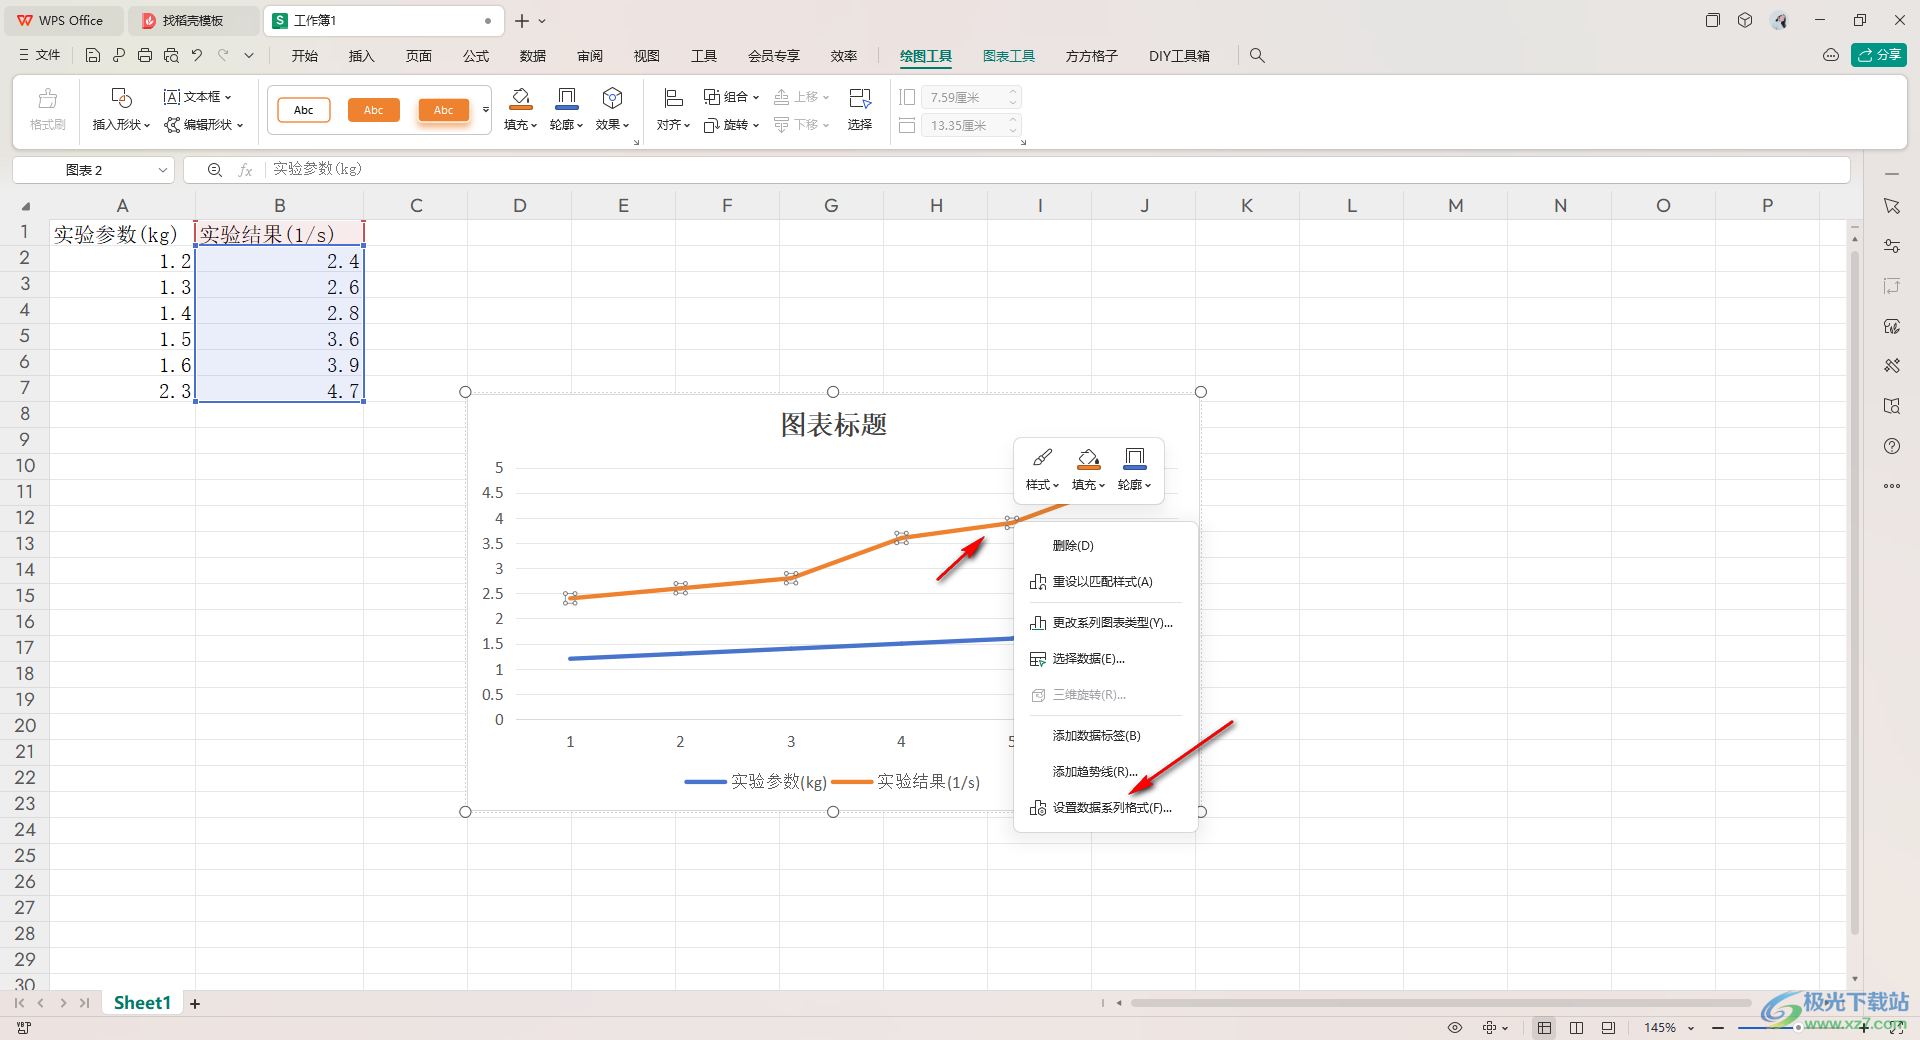This screenshot has width=1920, height=1040.
Task: Click the Fill icon in the chart mini toolbar
Action: [x=1088, y=458]
